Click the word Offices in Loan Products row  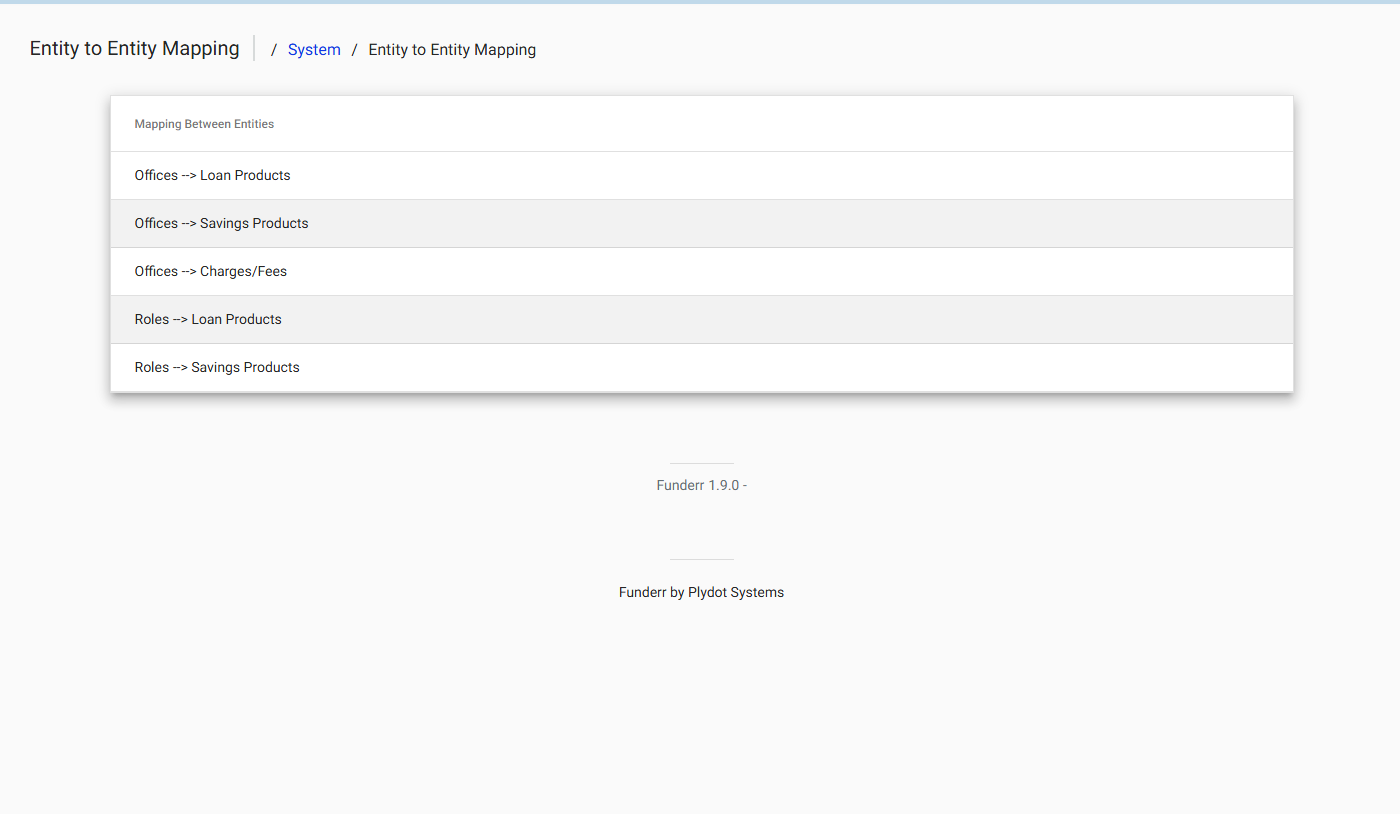pyautogui.click(x=156, y=175)
